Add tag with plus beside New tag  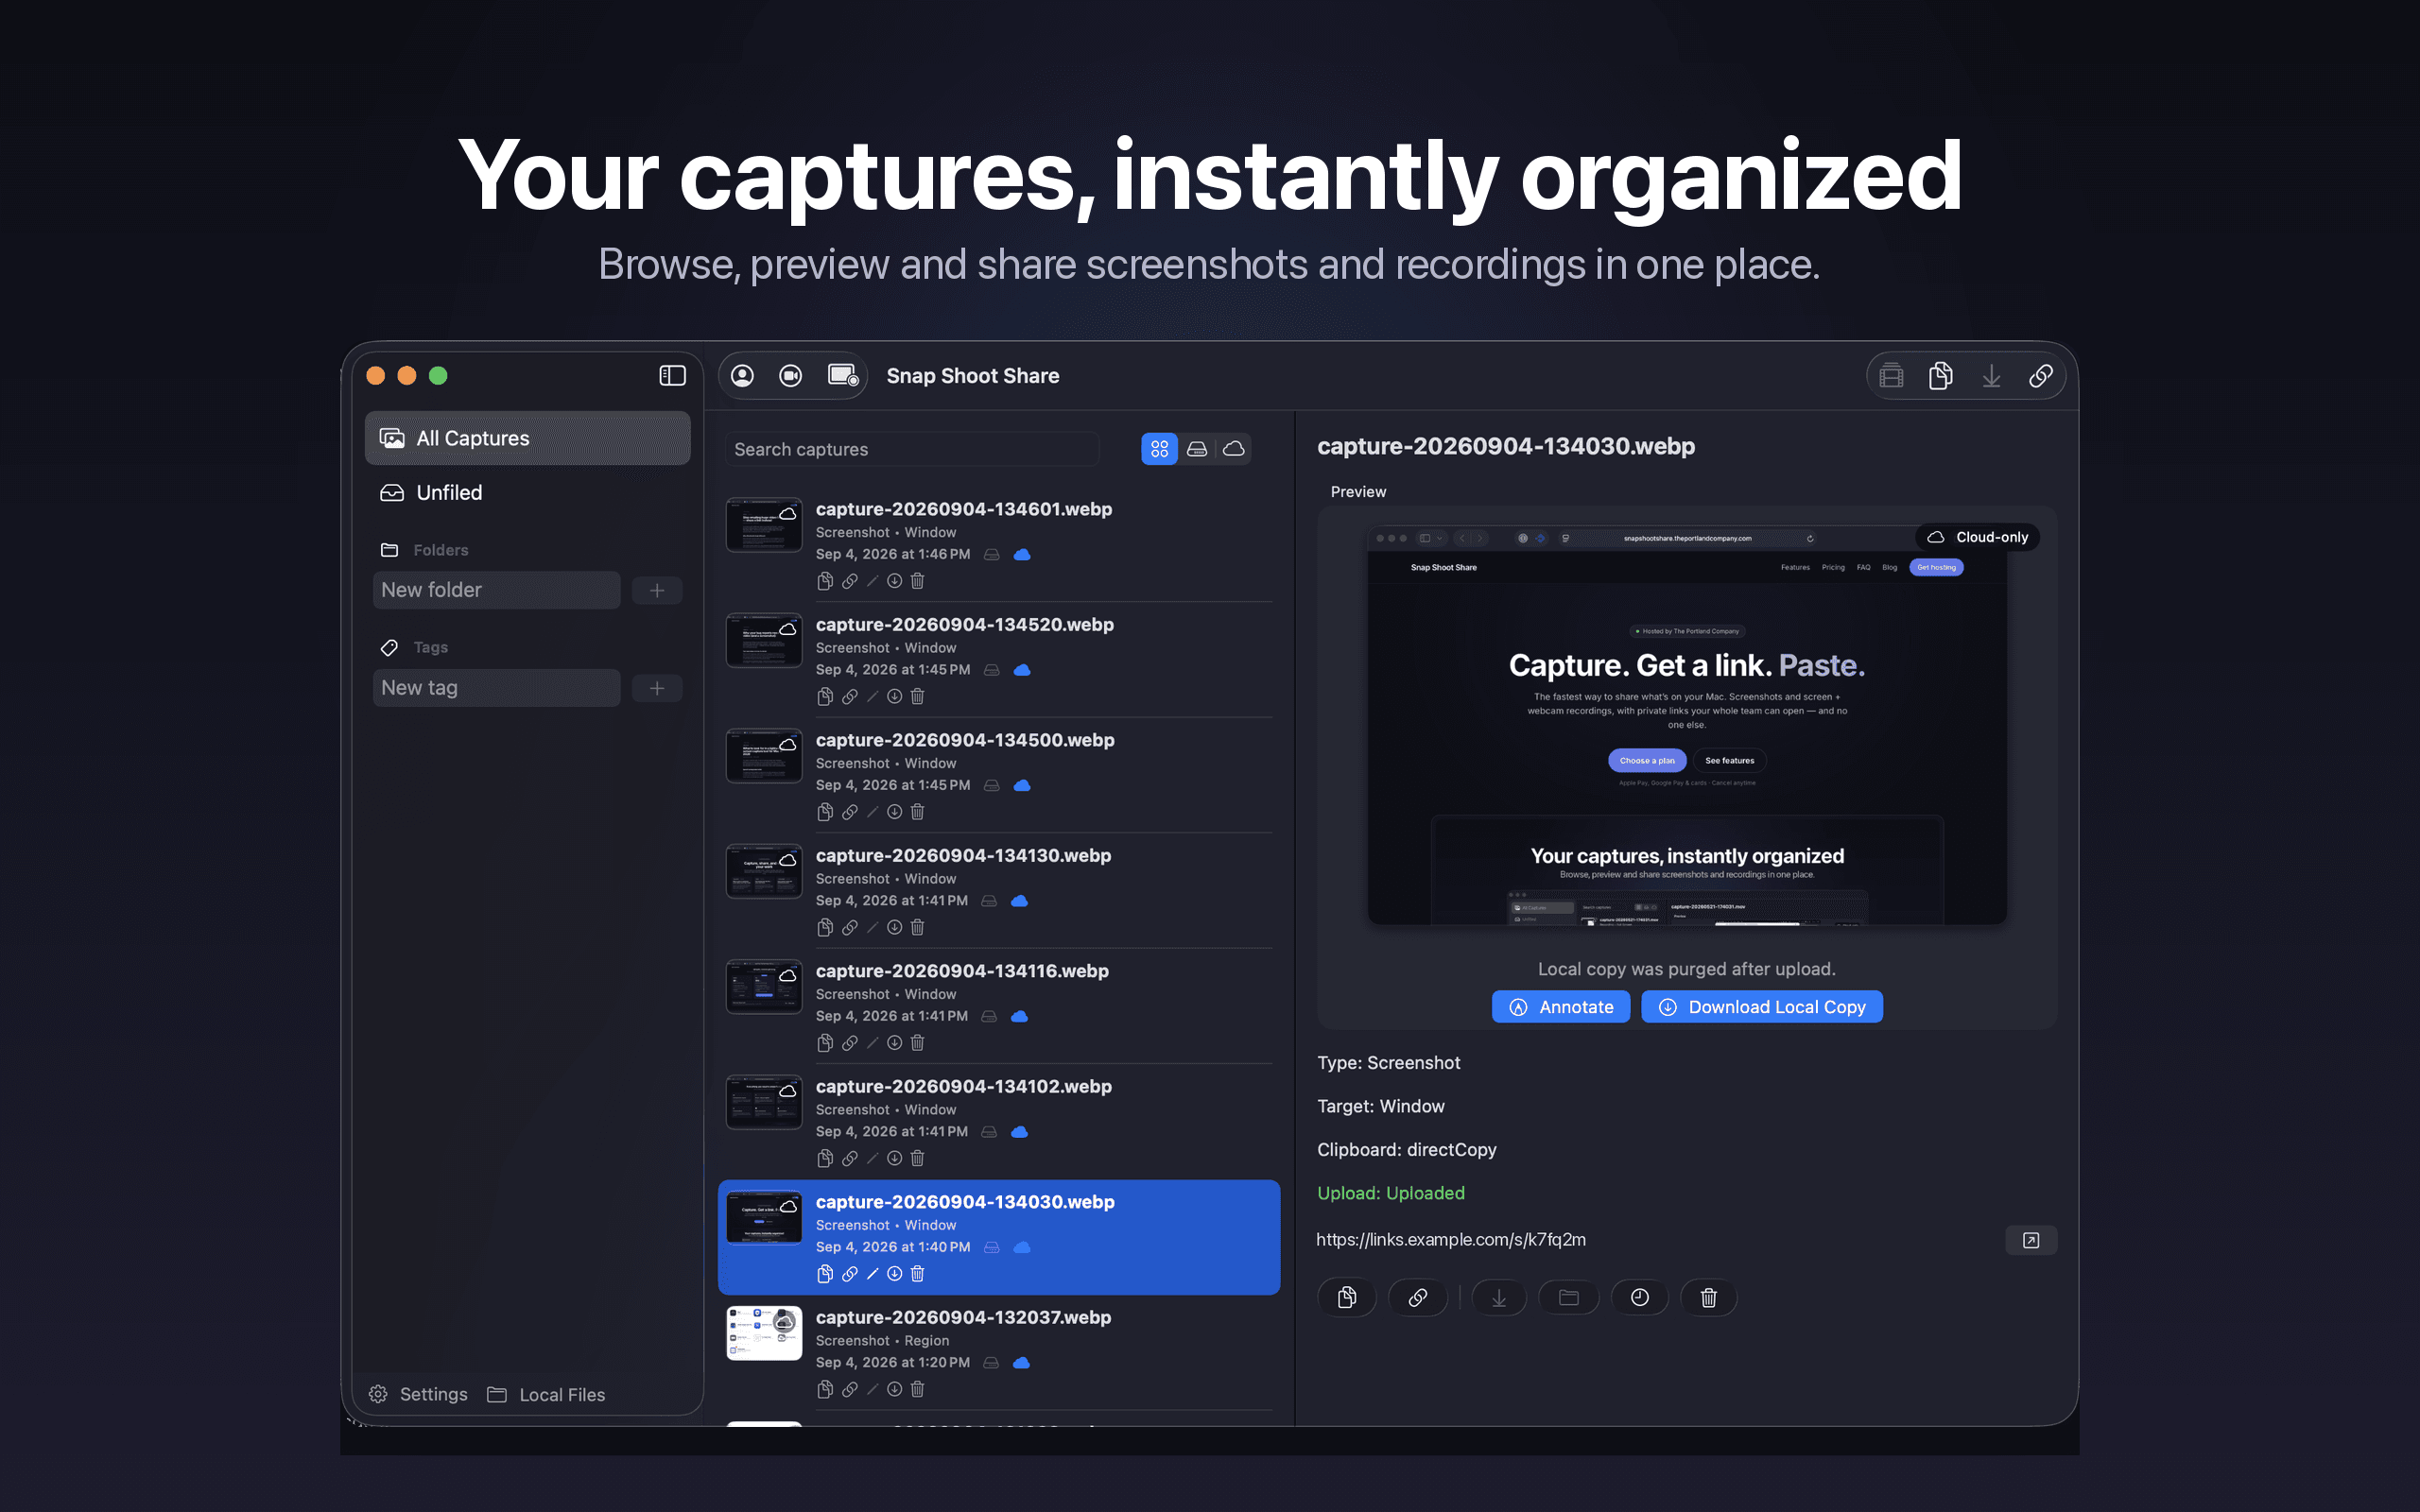click(657, 688)
